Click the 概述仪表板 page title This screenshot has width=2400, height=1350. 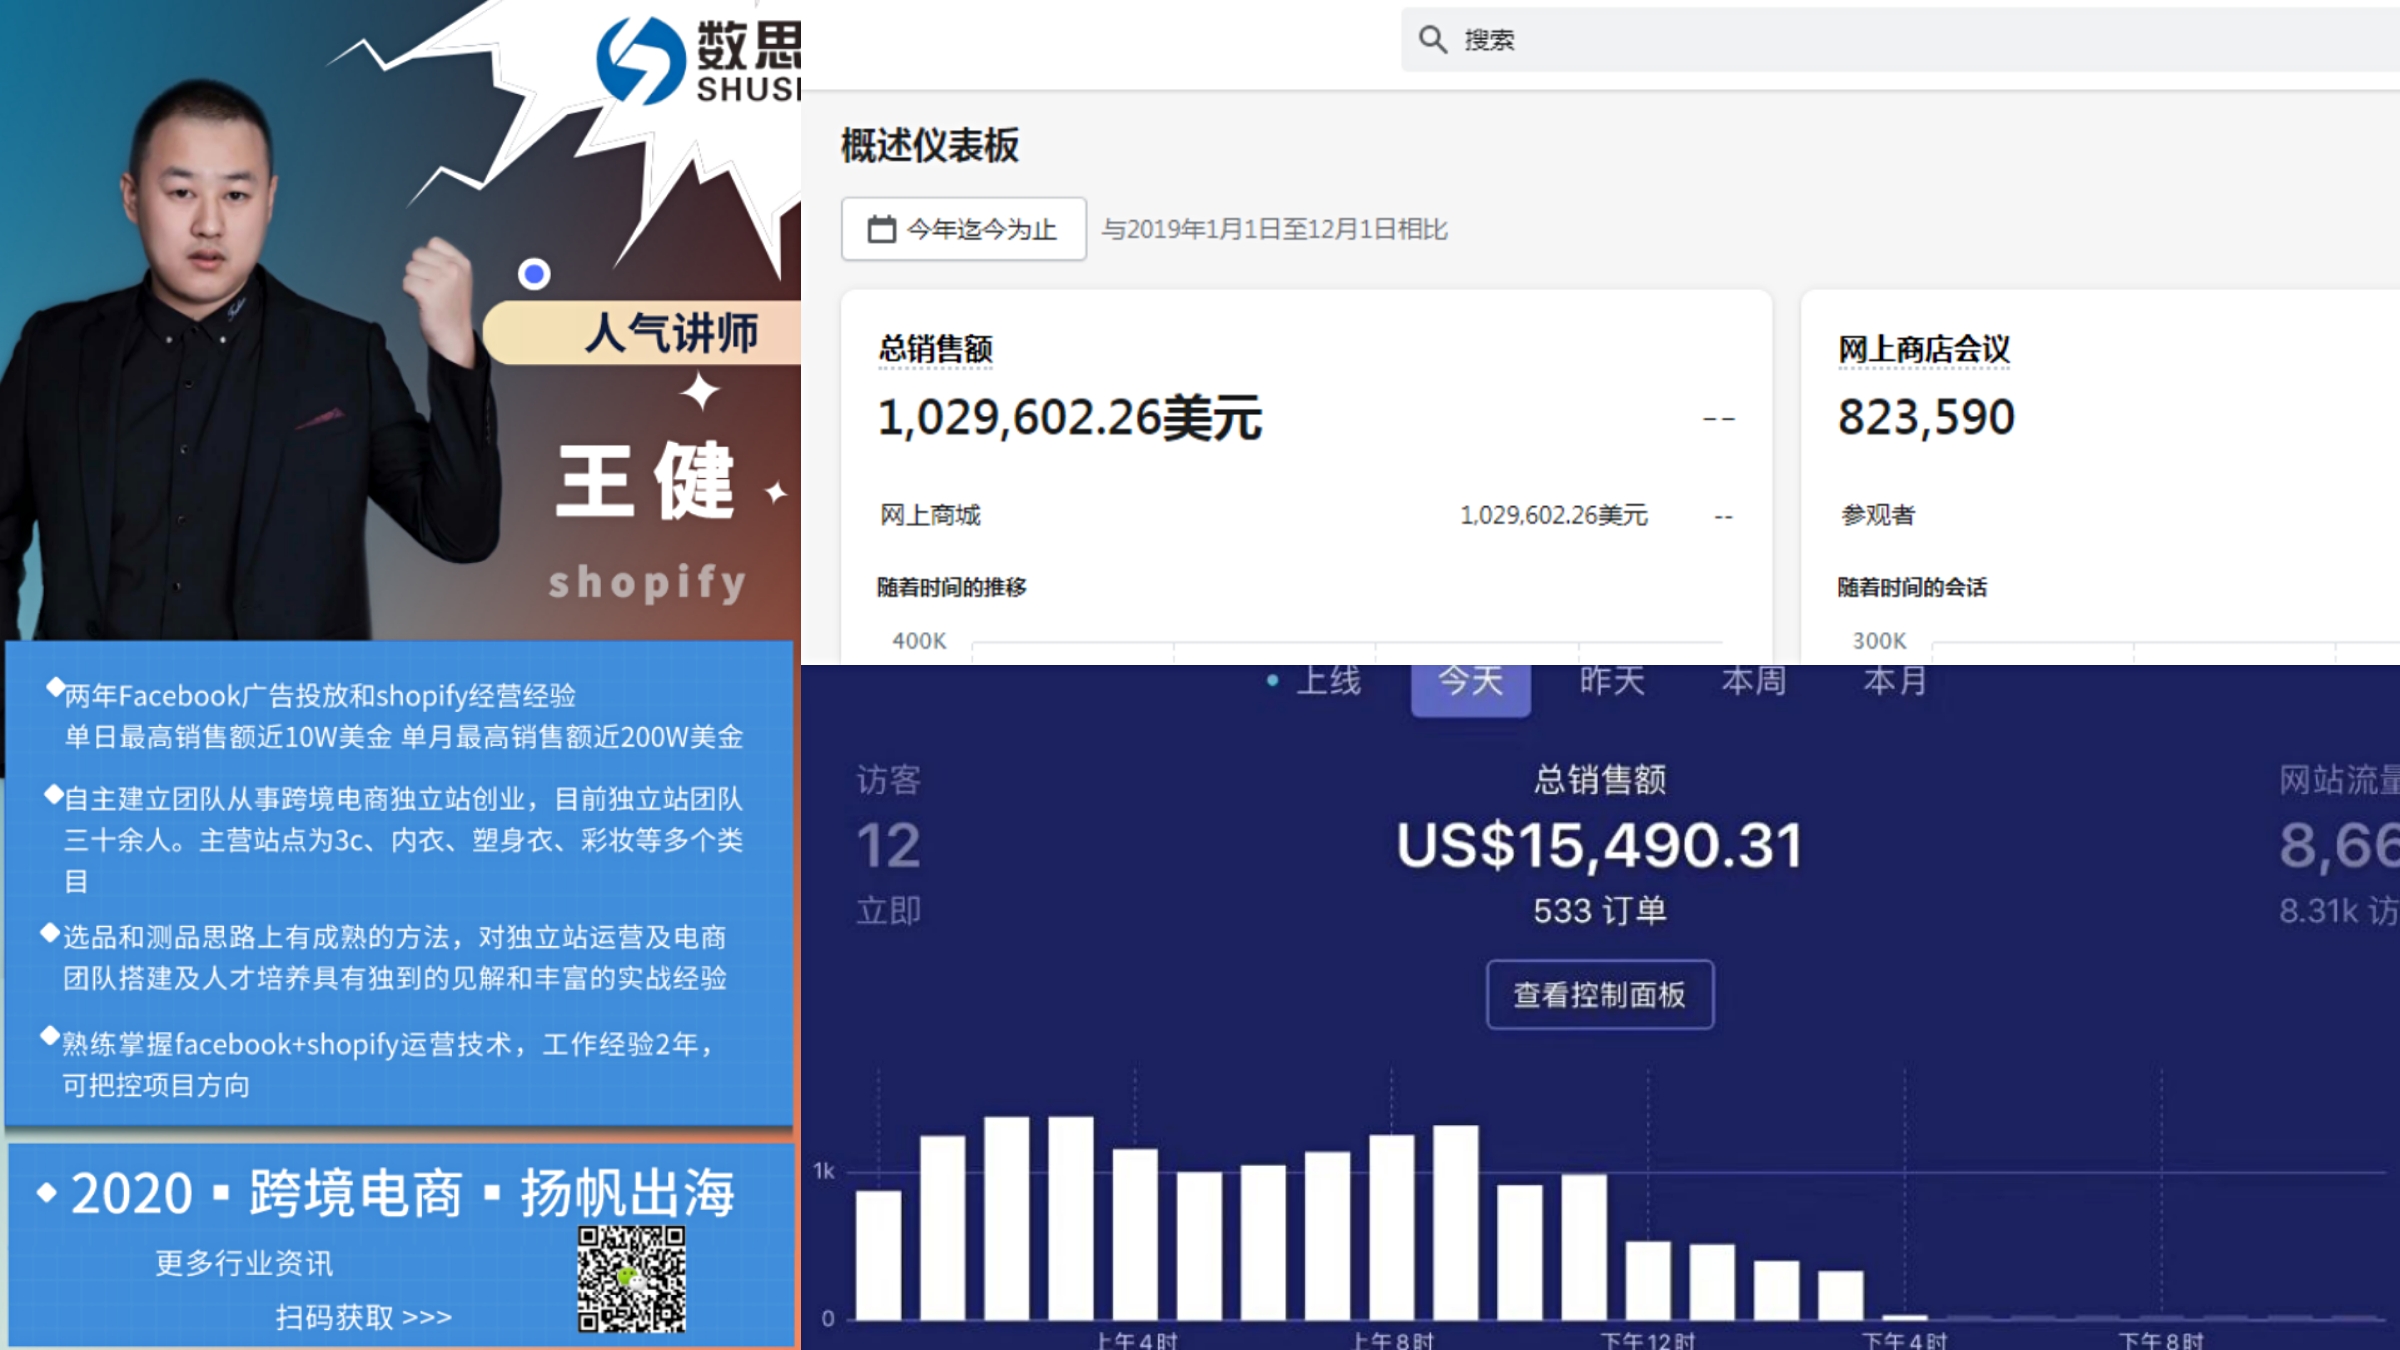coord(930,146)
